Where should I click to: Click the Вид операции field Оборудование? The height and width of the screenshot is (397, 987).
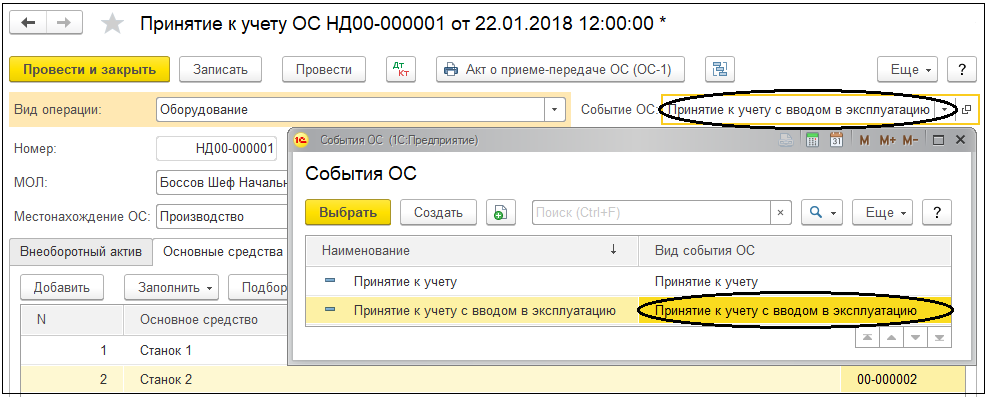coord(351,109)
